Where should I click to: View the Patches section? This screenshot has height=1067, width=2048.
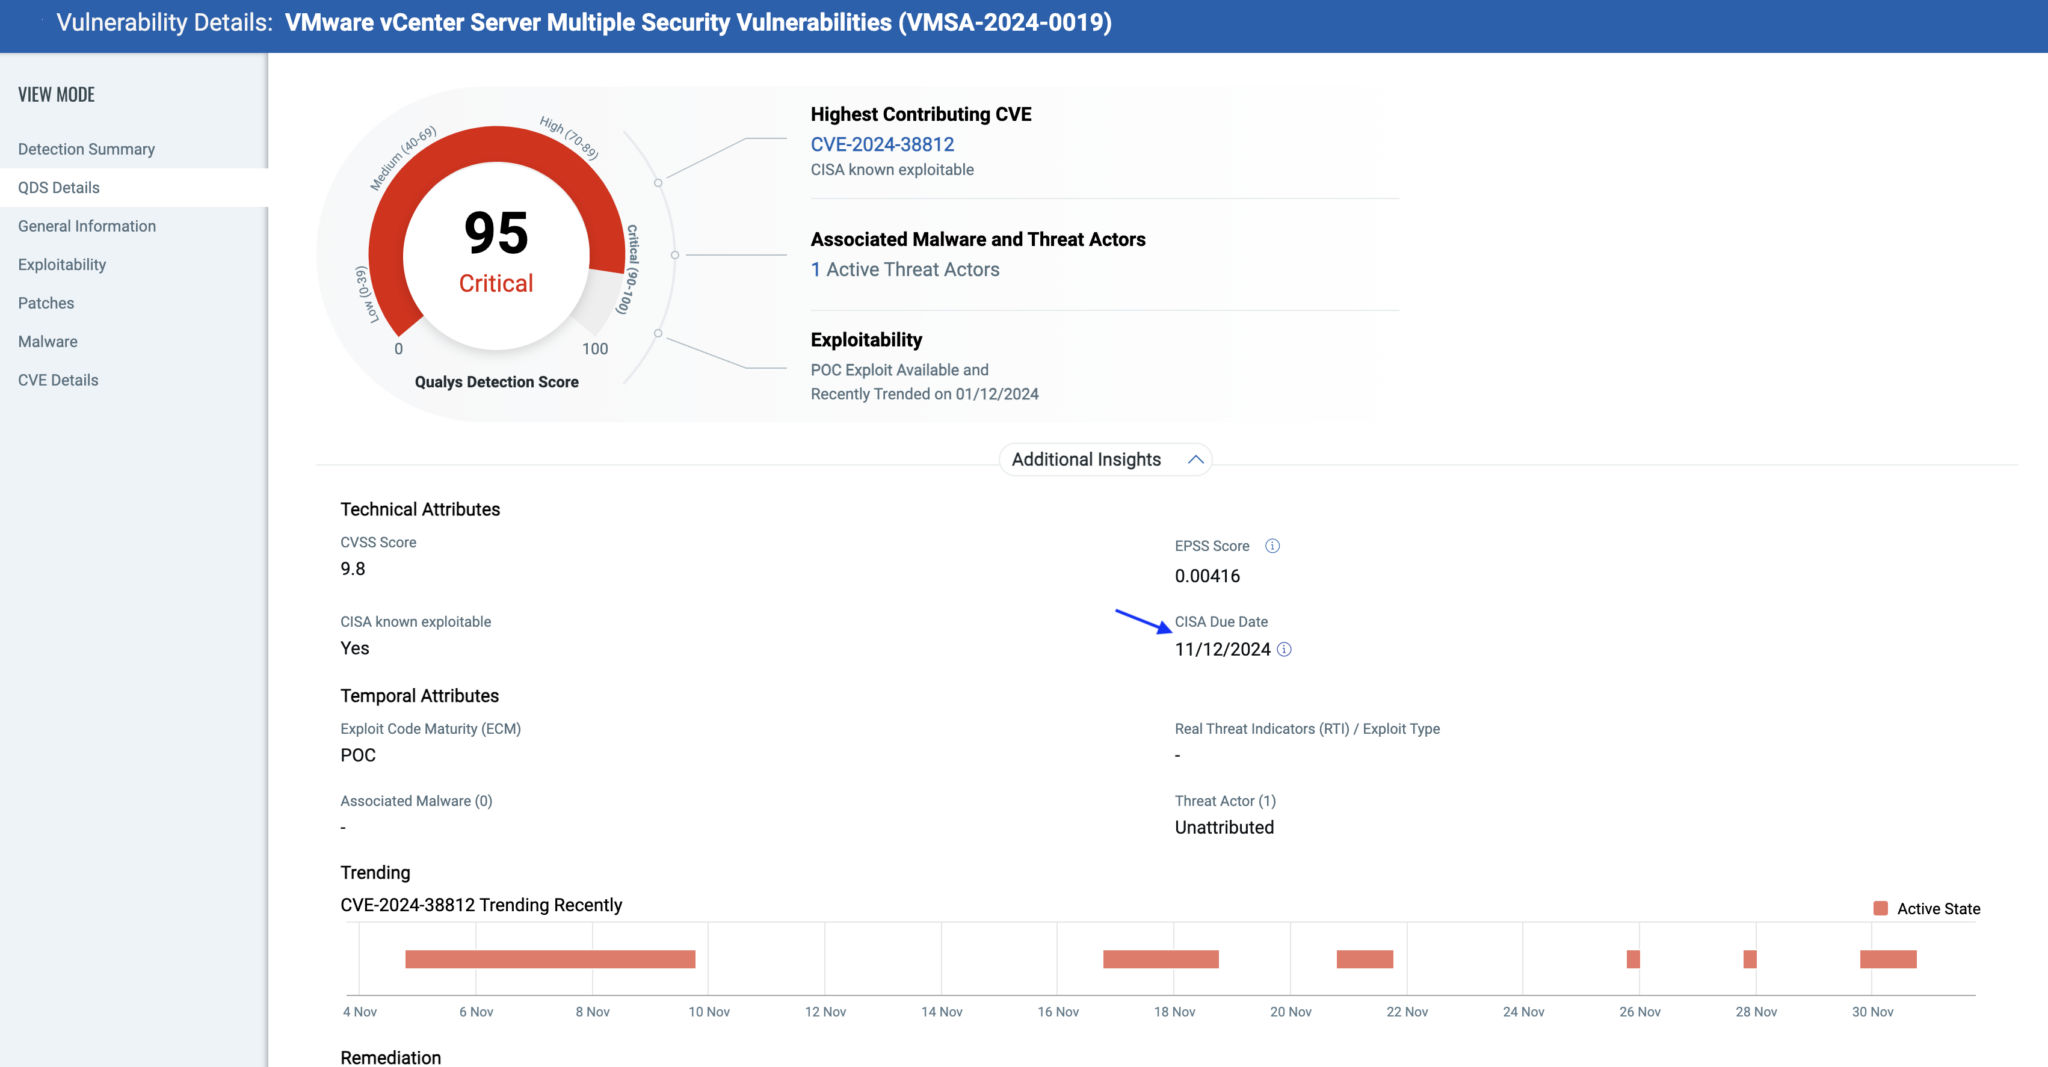(x=45, y=302)
